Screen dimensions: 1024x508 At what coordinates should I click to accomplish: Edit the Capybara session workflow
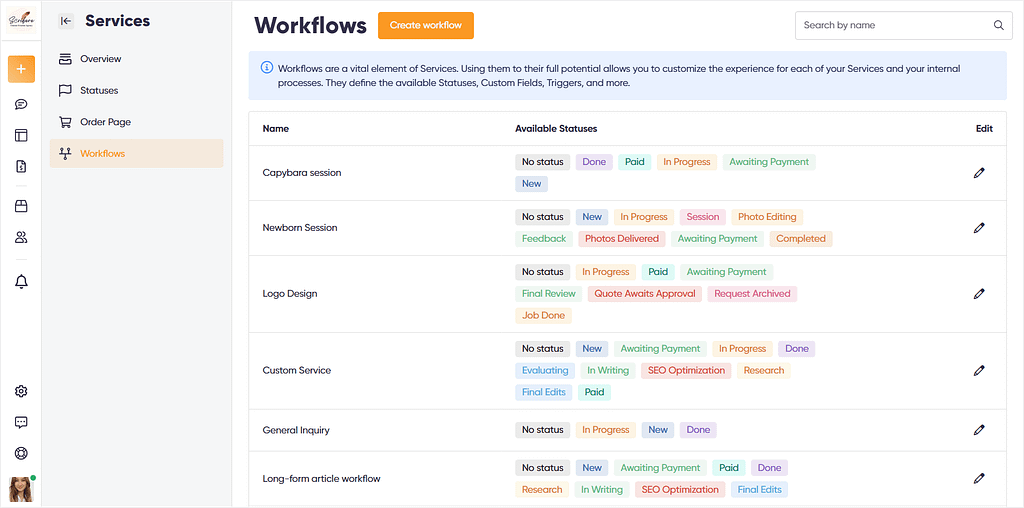coord(978,173)
